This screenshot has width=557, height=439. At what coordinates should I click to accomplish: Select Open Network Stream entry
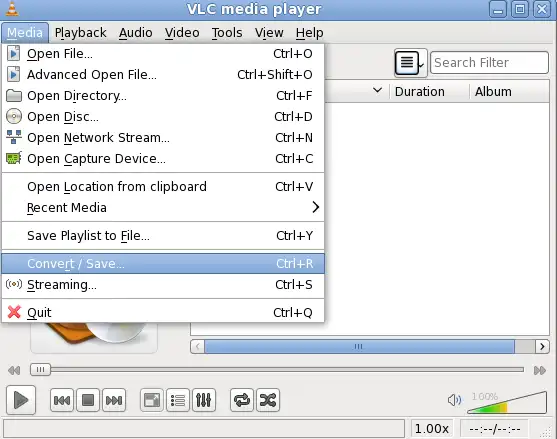tap(163, 137)
